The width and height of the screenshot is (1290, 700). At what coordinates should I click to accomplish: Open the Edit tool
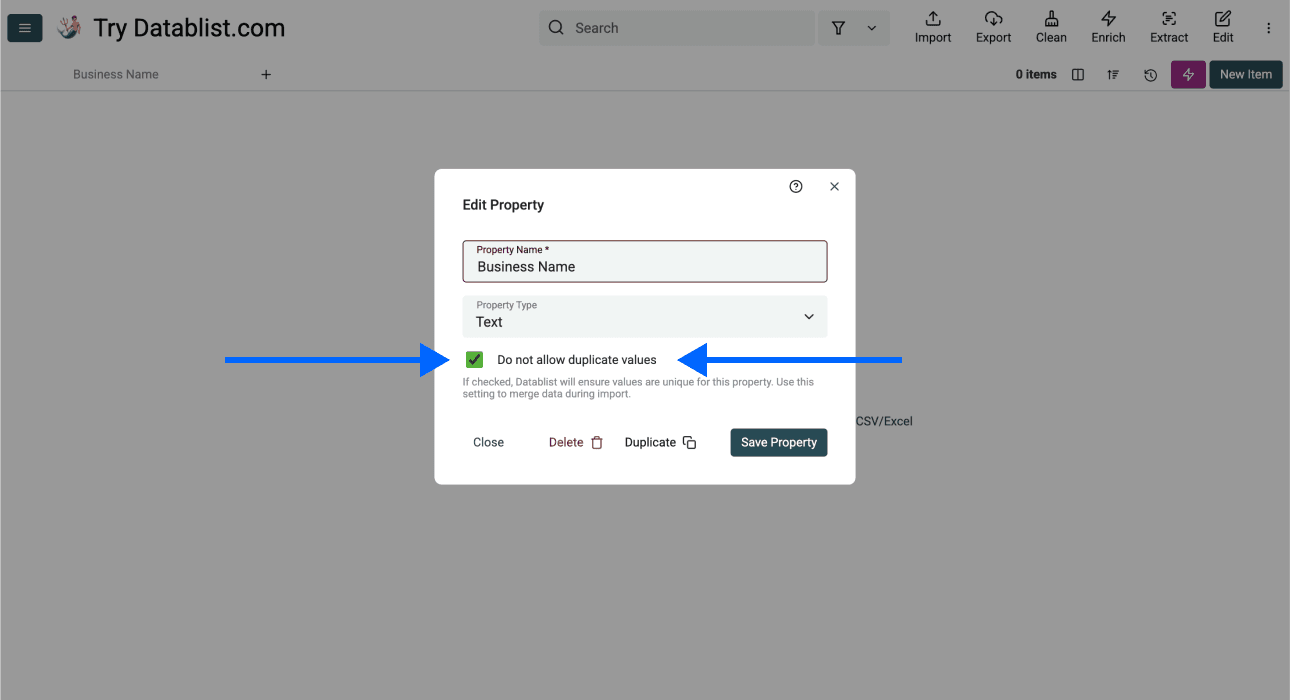click(x=1222, y=27)
